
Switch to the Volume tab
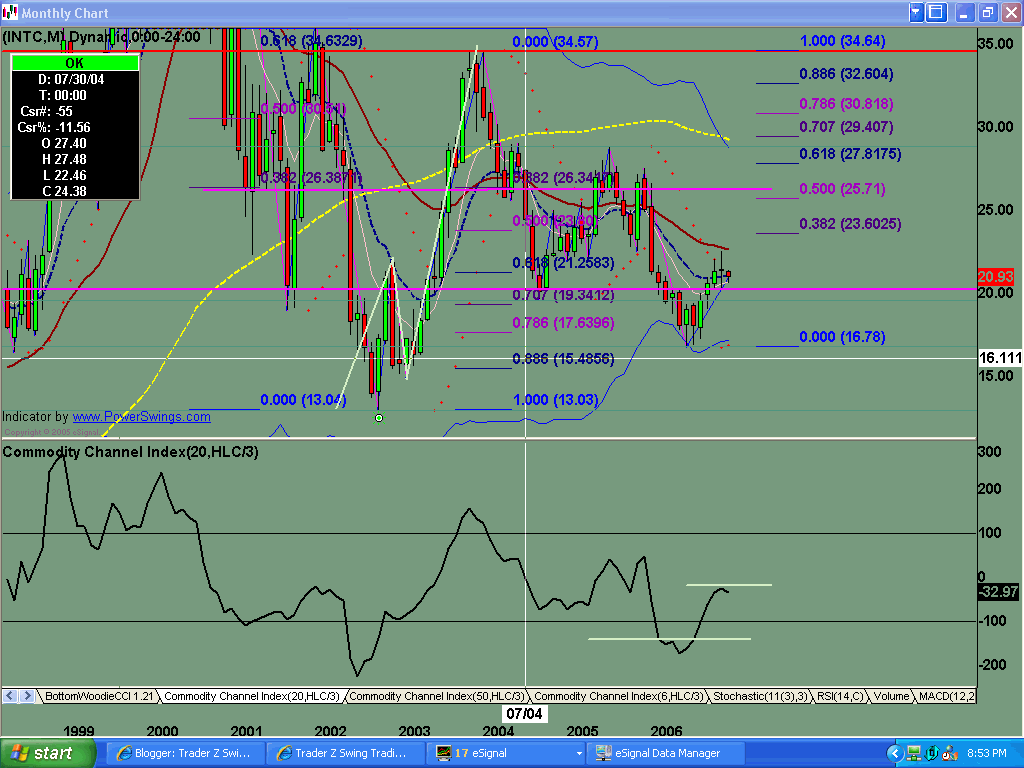click(x=891, y=696)
